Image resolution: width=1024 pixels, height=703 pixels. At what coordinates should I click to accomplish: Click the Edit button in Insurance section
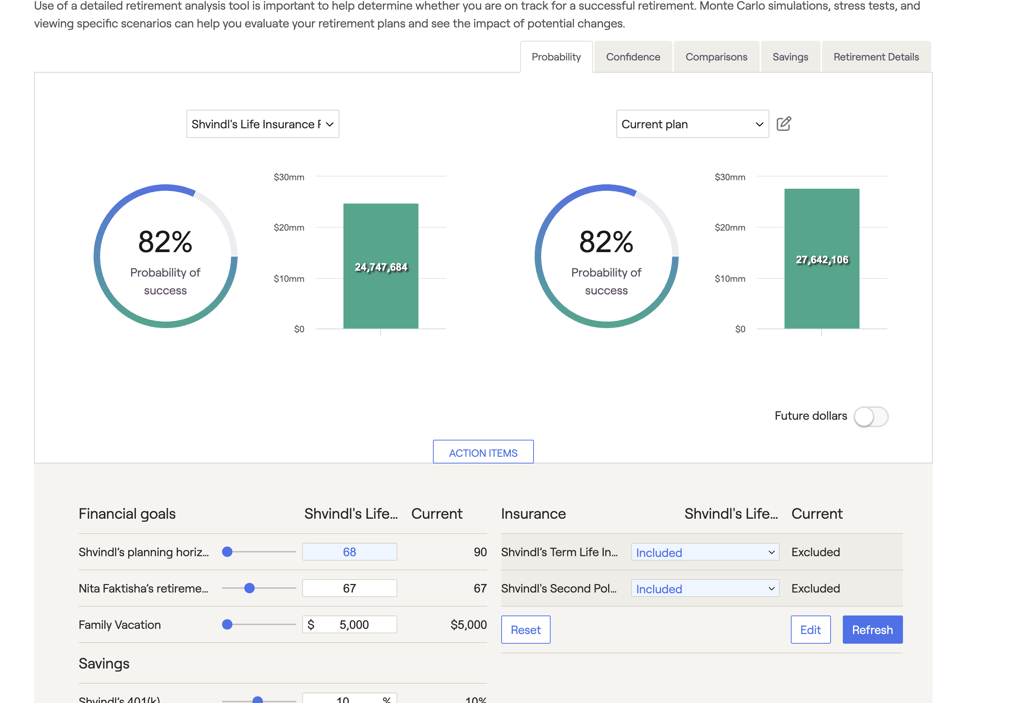810,630
